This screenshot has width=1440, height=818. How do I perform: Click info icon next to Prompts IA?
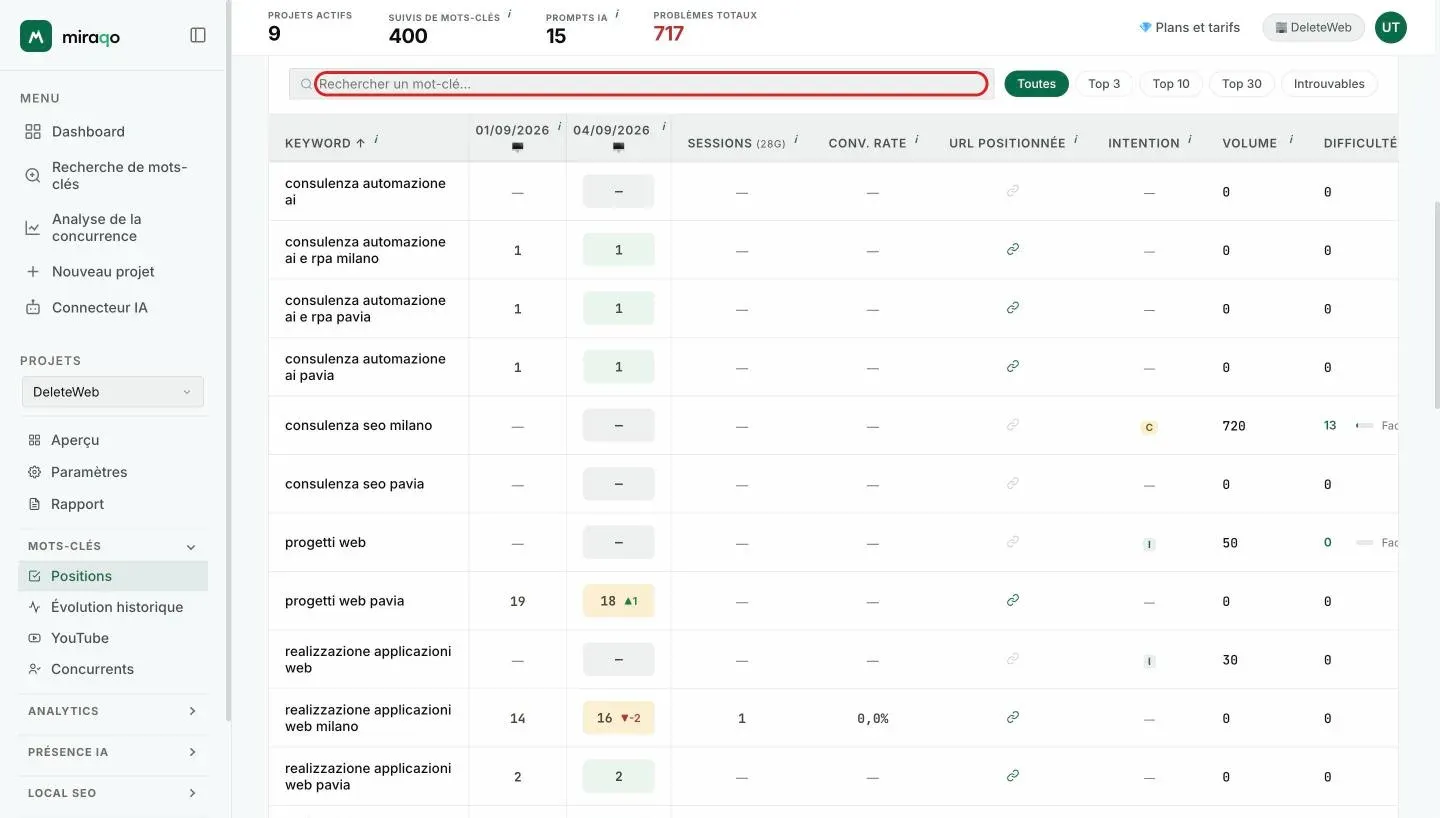(x=617, y=14)
